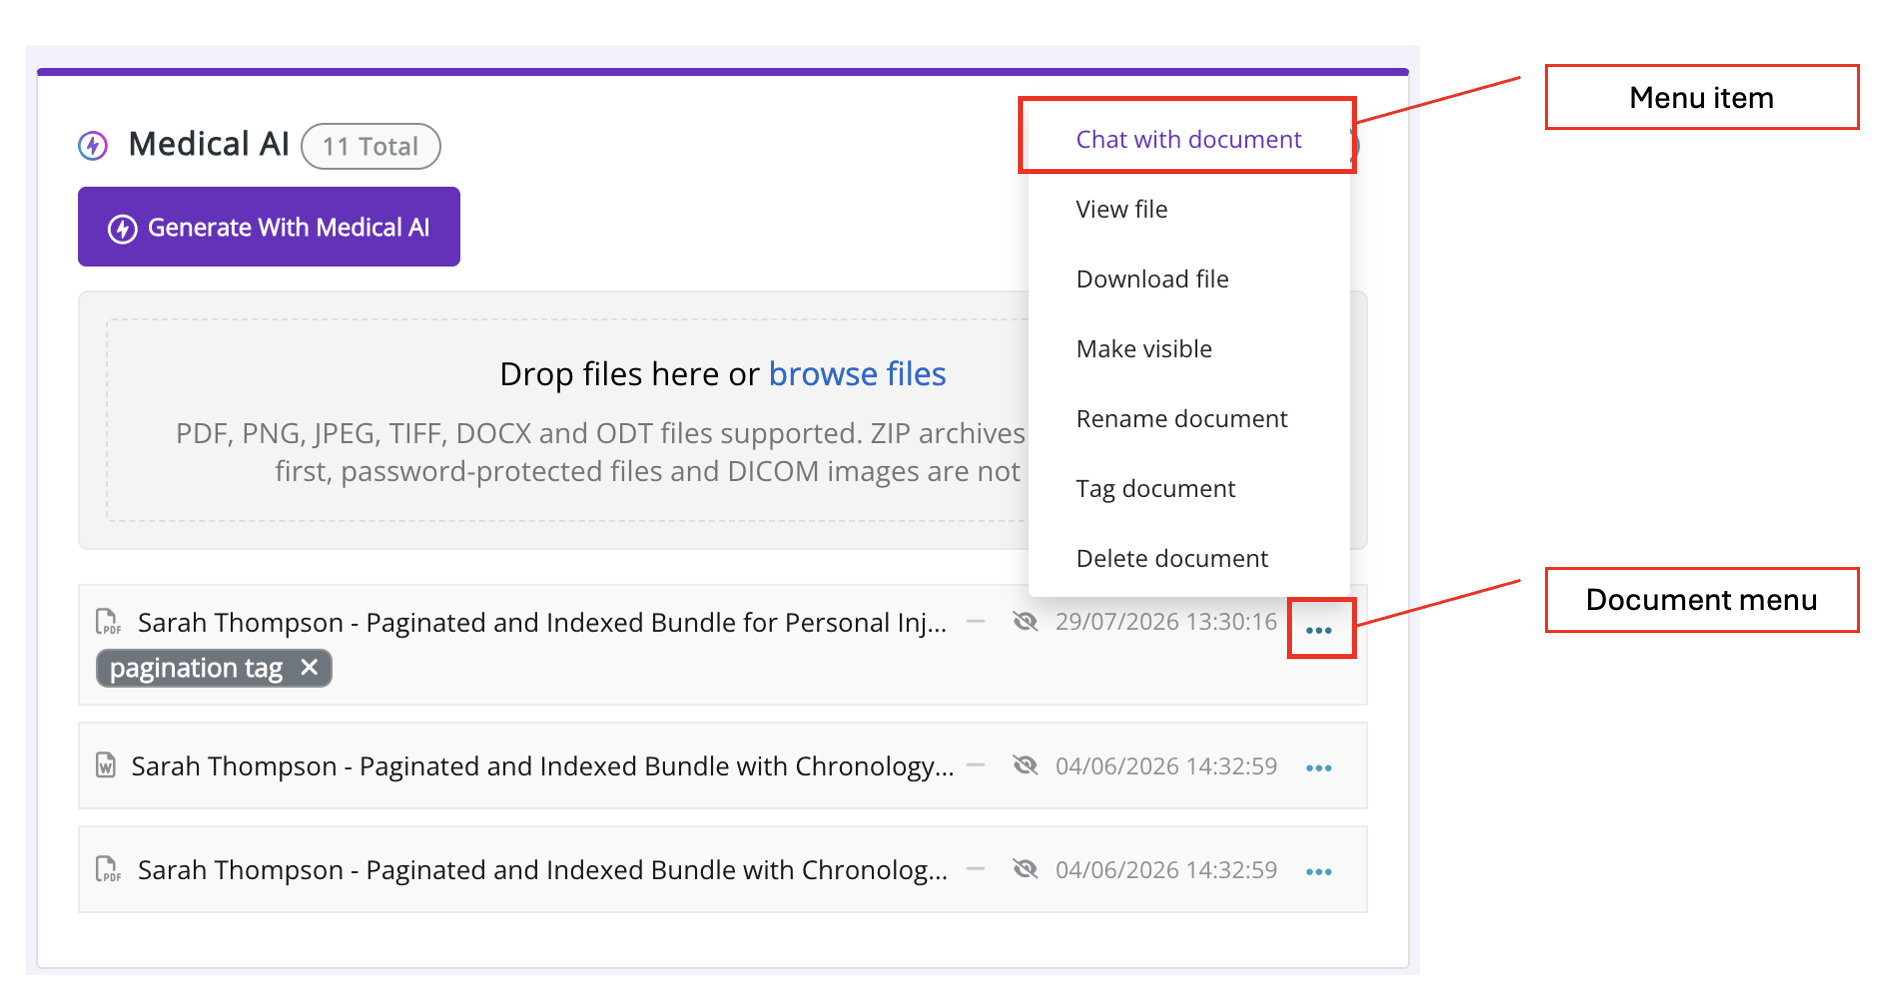Image resolution: width=1898 pixels, height=996 pixels.
Task: Open Sarah Thompson Bundle for Personal Inj... document
Action: (x=542, y=623)
